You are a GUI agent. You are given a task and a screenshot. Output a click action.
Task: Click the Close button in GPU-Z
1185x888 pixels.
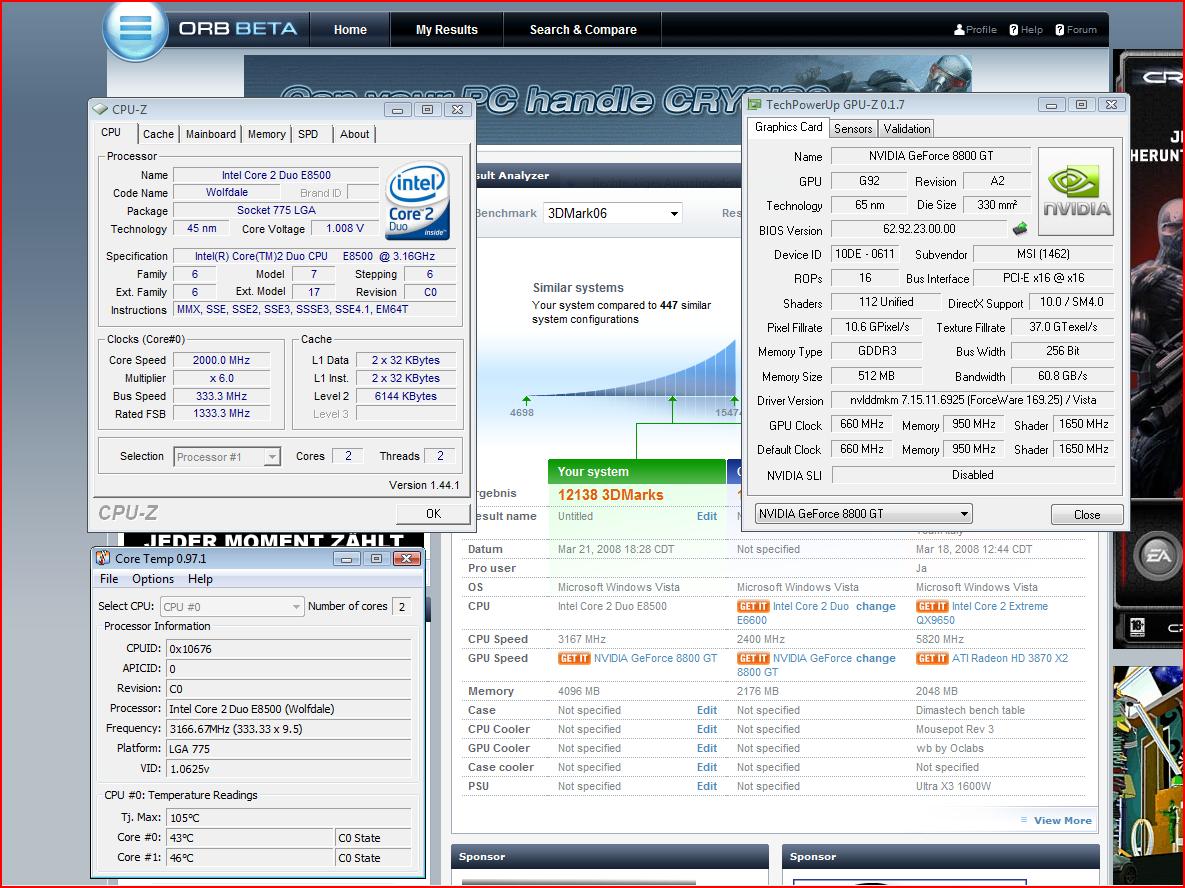coord(1087,515)
